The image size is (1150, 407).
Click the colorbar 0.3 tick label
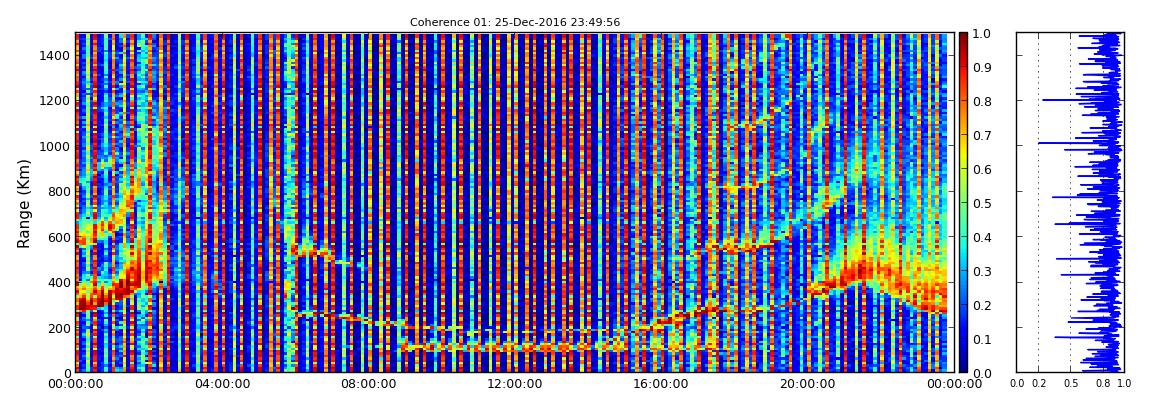pos(982,271)
